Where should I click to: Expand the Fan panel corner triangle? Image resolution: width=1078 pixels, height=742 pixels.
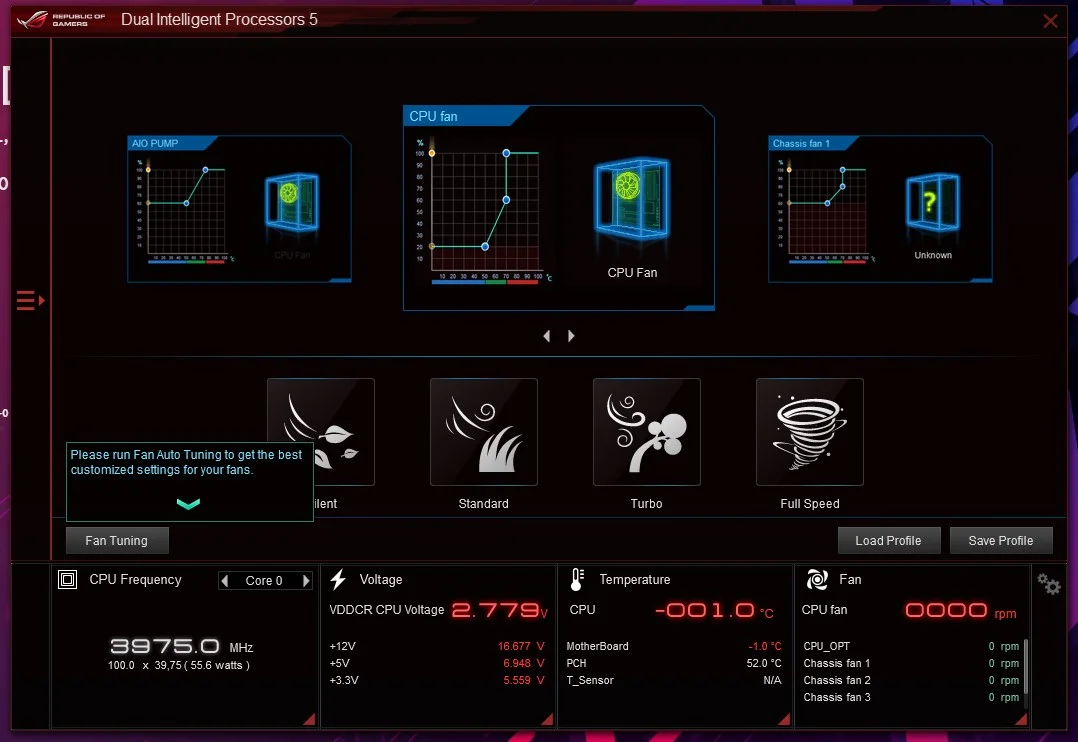point(1021,719)
